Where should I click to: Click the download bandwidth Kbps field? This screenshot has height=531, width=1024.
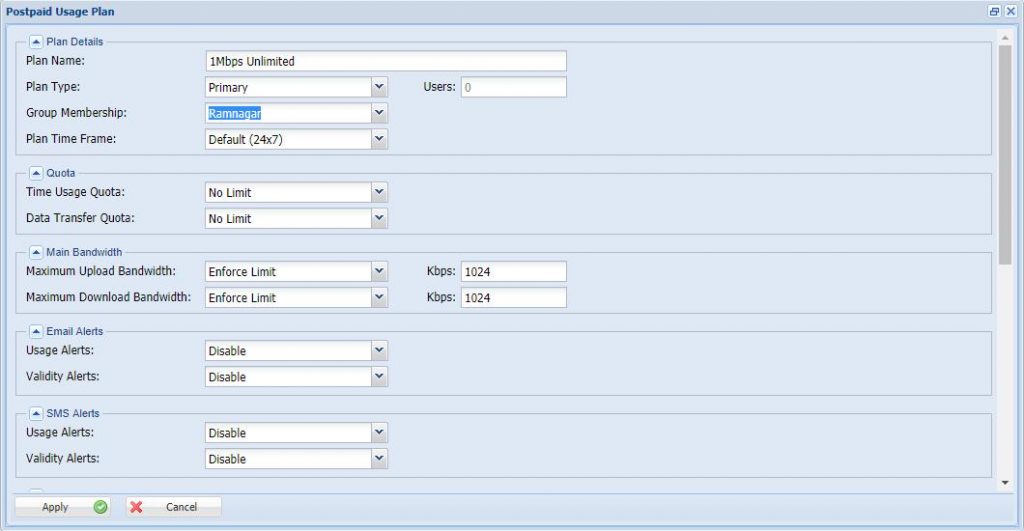pyautogui.click(x=513, y=298)
